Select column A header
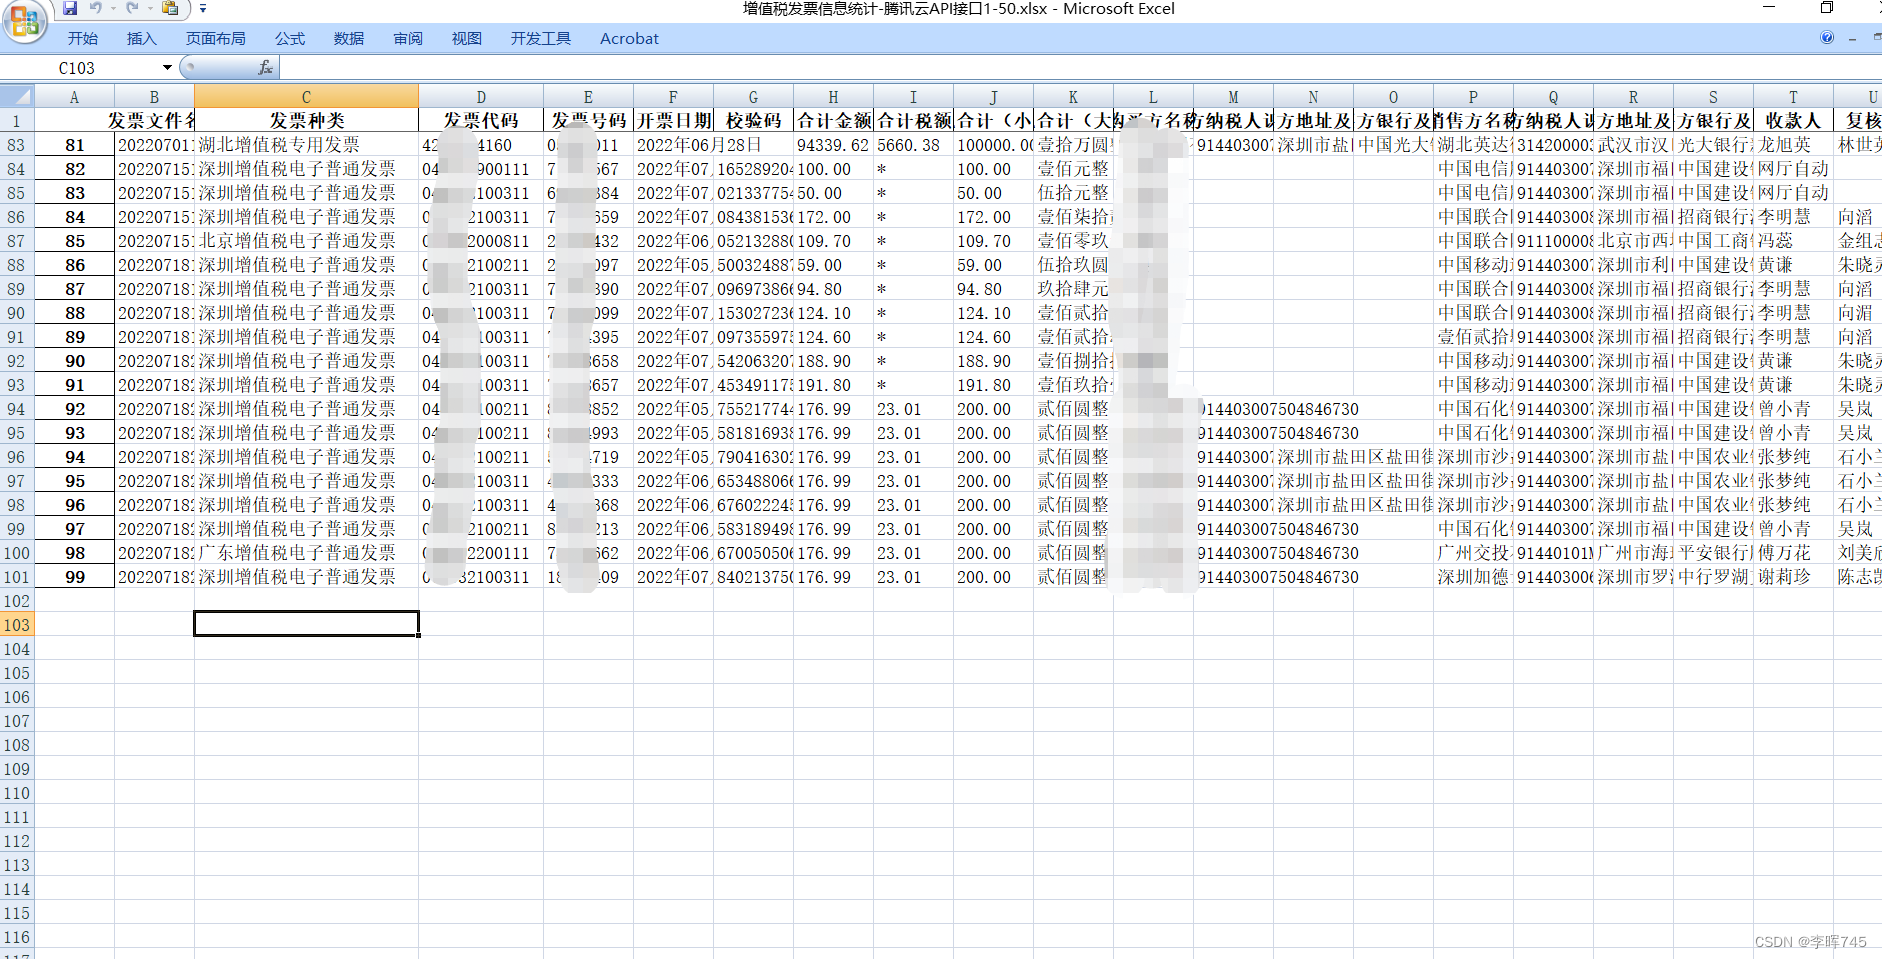This screenshot has width=1882, height=959. pos(74,97)
